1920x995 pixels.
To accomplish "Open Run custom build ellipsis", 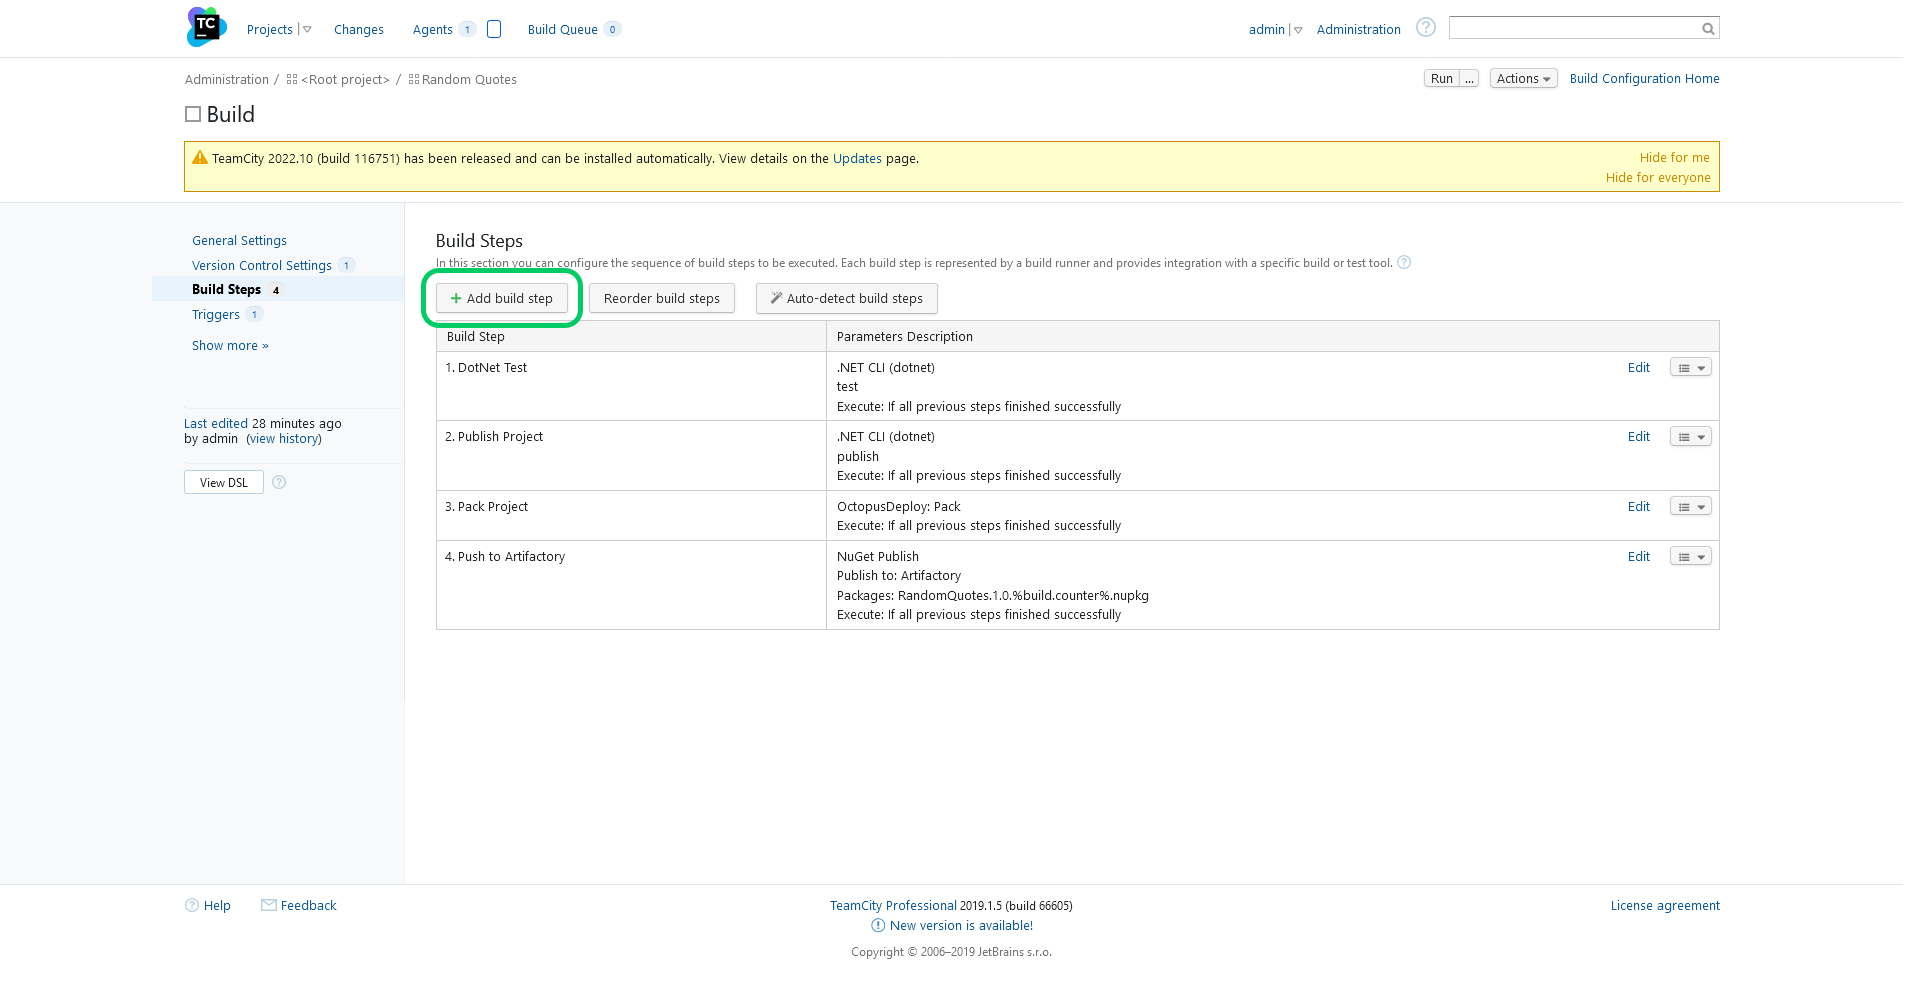I will coord(1469,78).
